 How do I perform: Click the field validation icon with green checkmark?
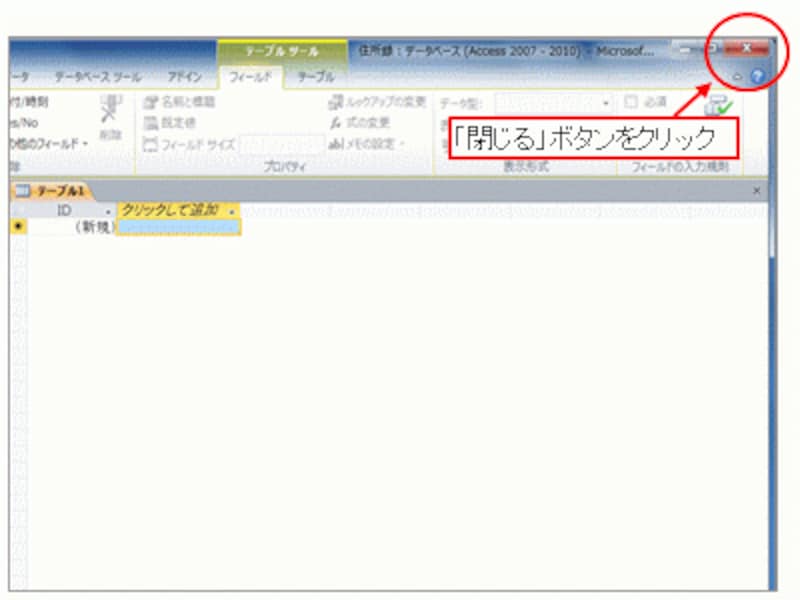point(718,106)
